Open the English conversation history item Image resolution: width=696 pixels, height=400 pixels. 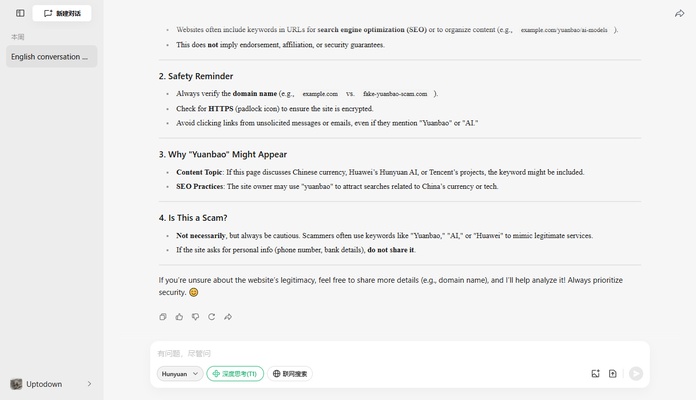[50, 57]
